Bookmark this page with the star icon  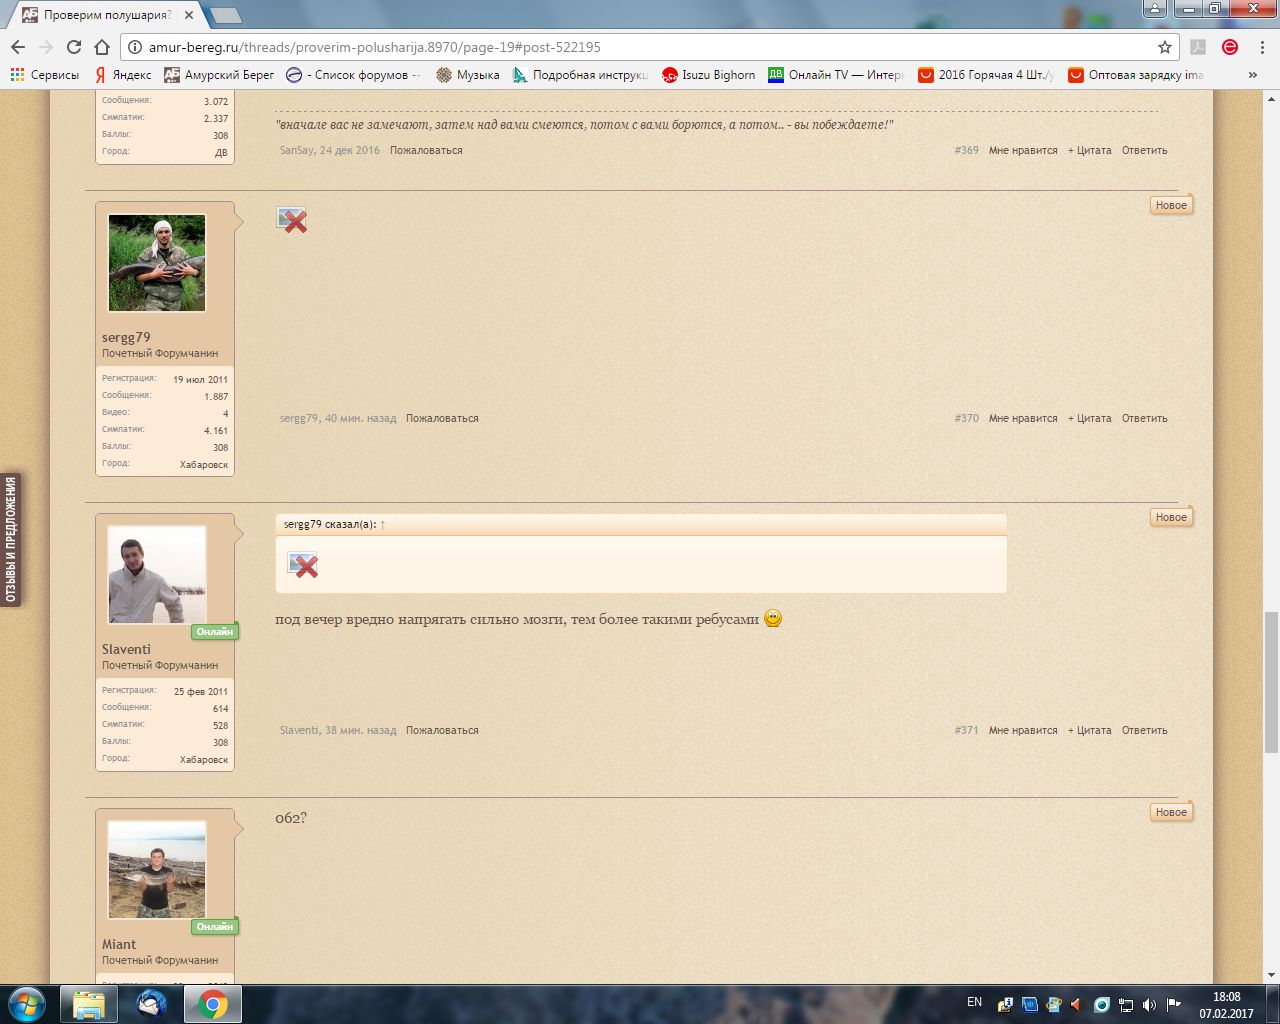1164,47
